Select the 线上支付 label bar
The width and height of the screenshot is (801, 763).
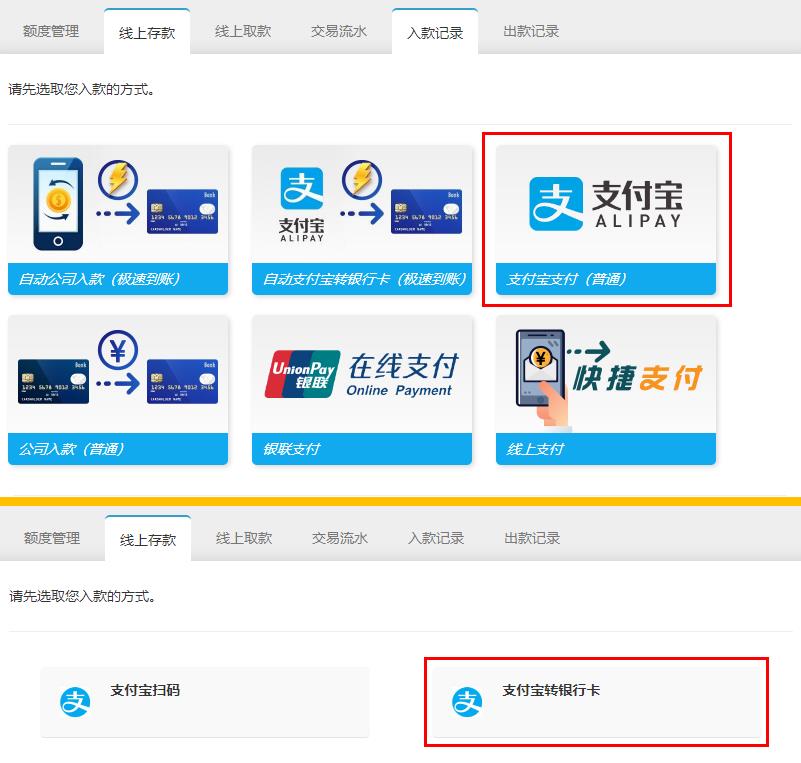coord(606,449)
